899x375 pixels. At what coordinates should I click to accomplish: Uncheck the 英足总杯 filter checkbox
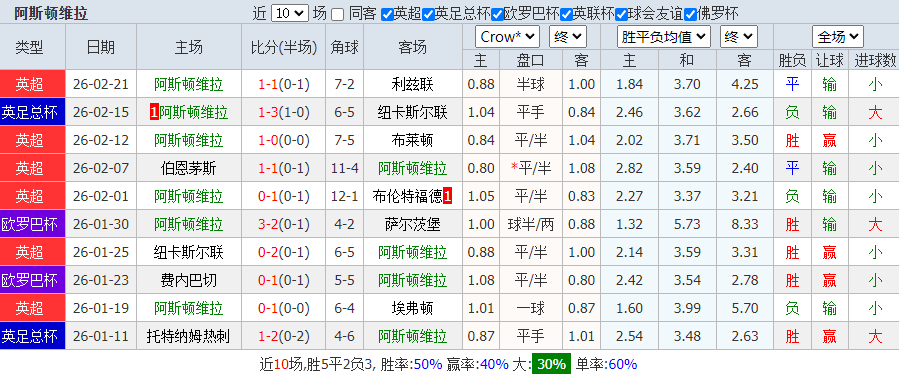tap(428, 14)
